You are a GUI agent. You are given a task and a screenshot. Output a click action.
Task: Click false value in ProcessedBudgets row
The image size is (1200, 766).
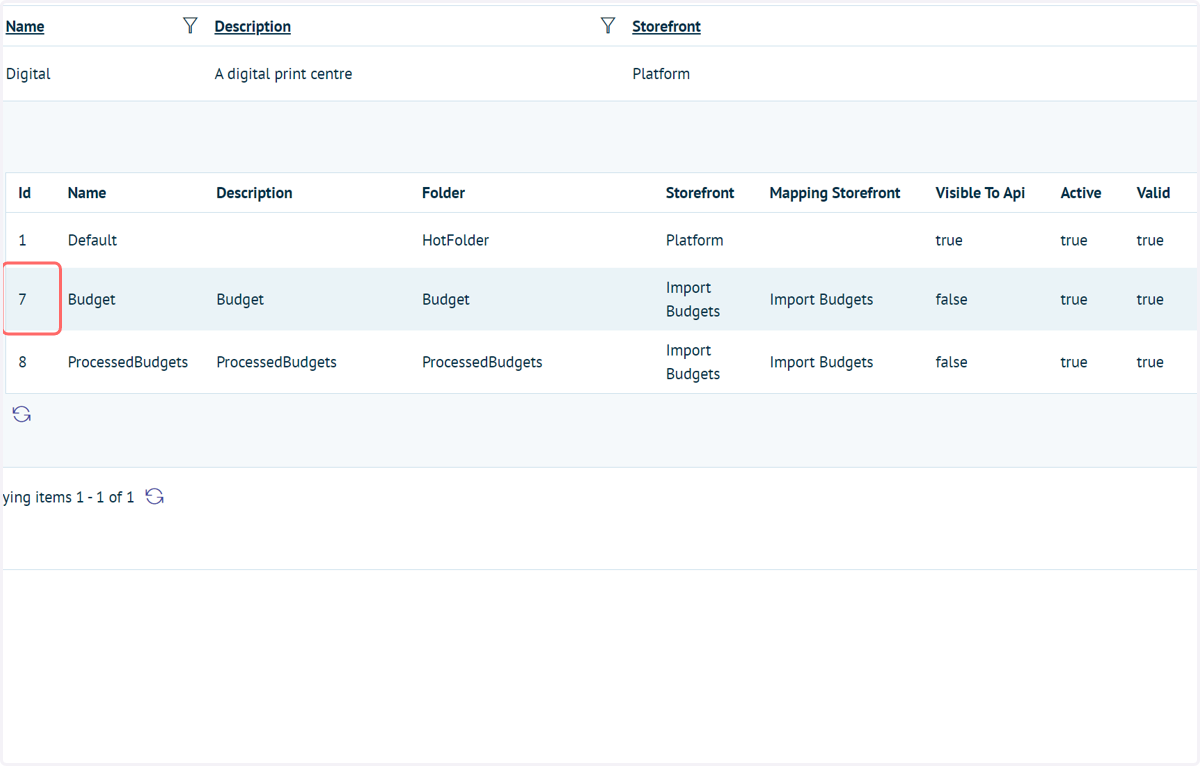point(951,362)
